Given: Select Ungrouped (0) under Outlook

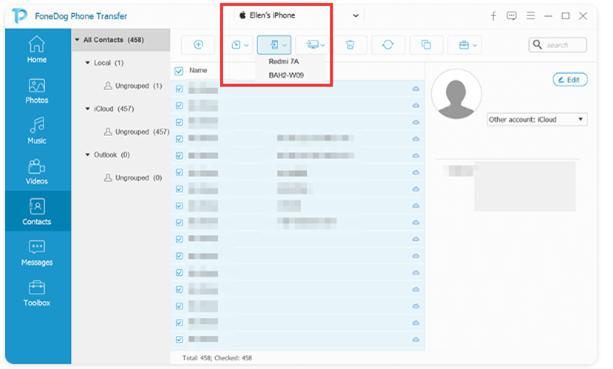Looking at the screenshot, I should 133,178.
